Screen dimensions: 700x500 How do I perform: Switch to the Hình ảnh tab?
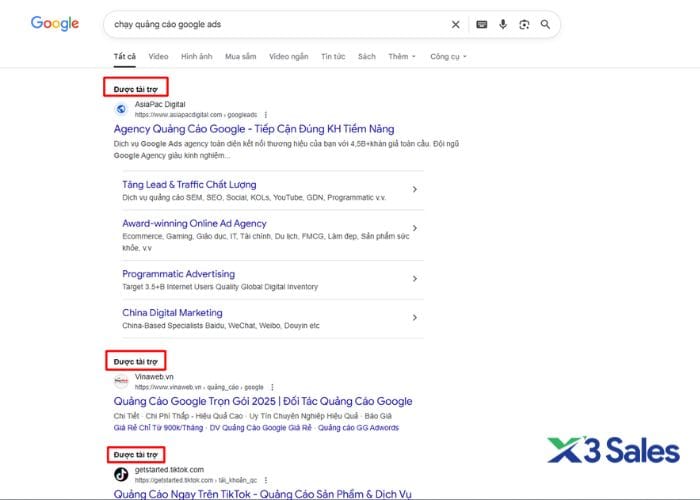click(196, 57)
